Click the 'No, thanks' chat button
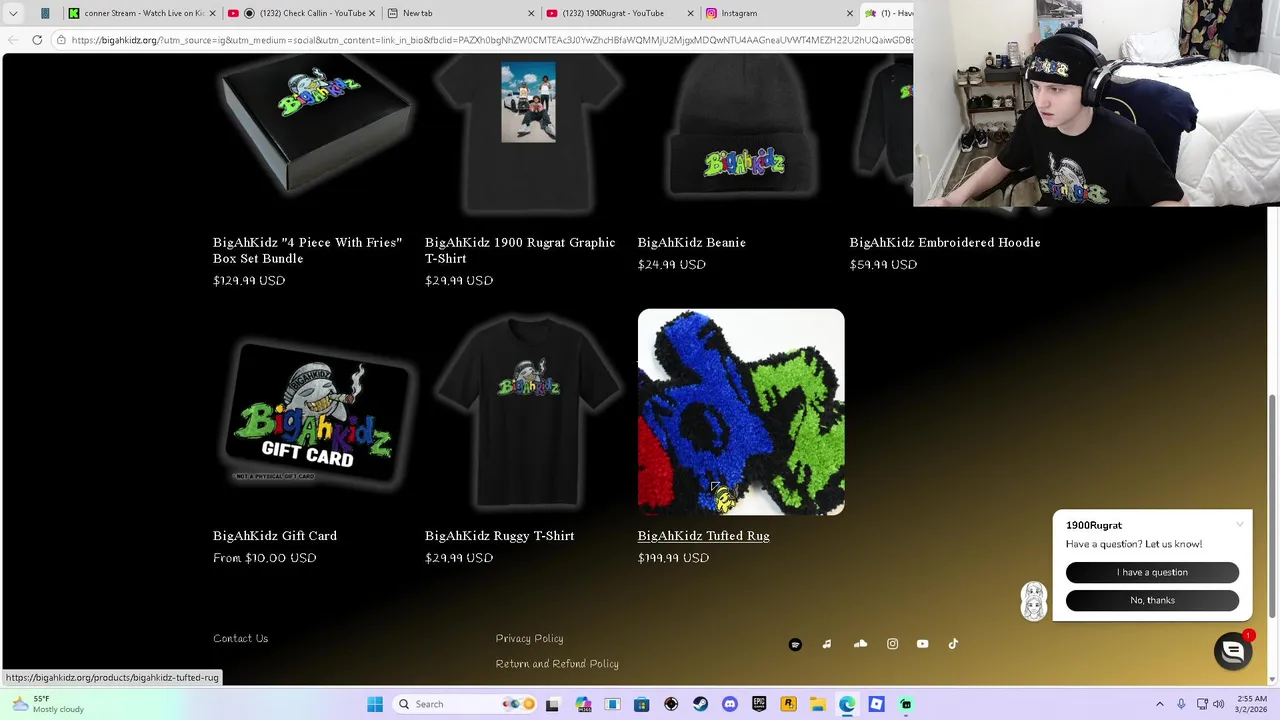This screenshot has width=1280, height=720. tap(1152, 600)
